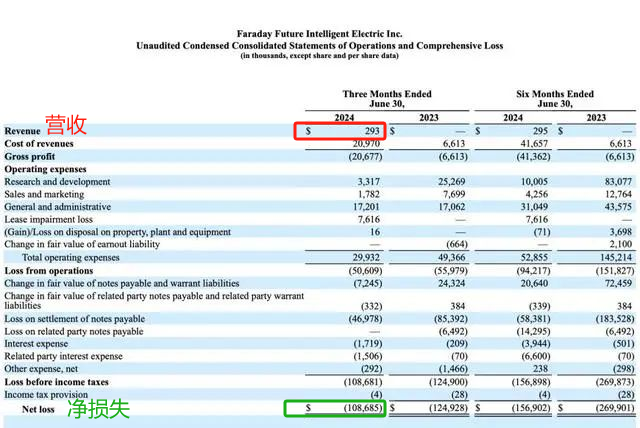The height and width of the screenshot is (428, 640).
Task: Select the Cost of revenues row label
Action: [36, 144]
